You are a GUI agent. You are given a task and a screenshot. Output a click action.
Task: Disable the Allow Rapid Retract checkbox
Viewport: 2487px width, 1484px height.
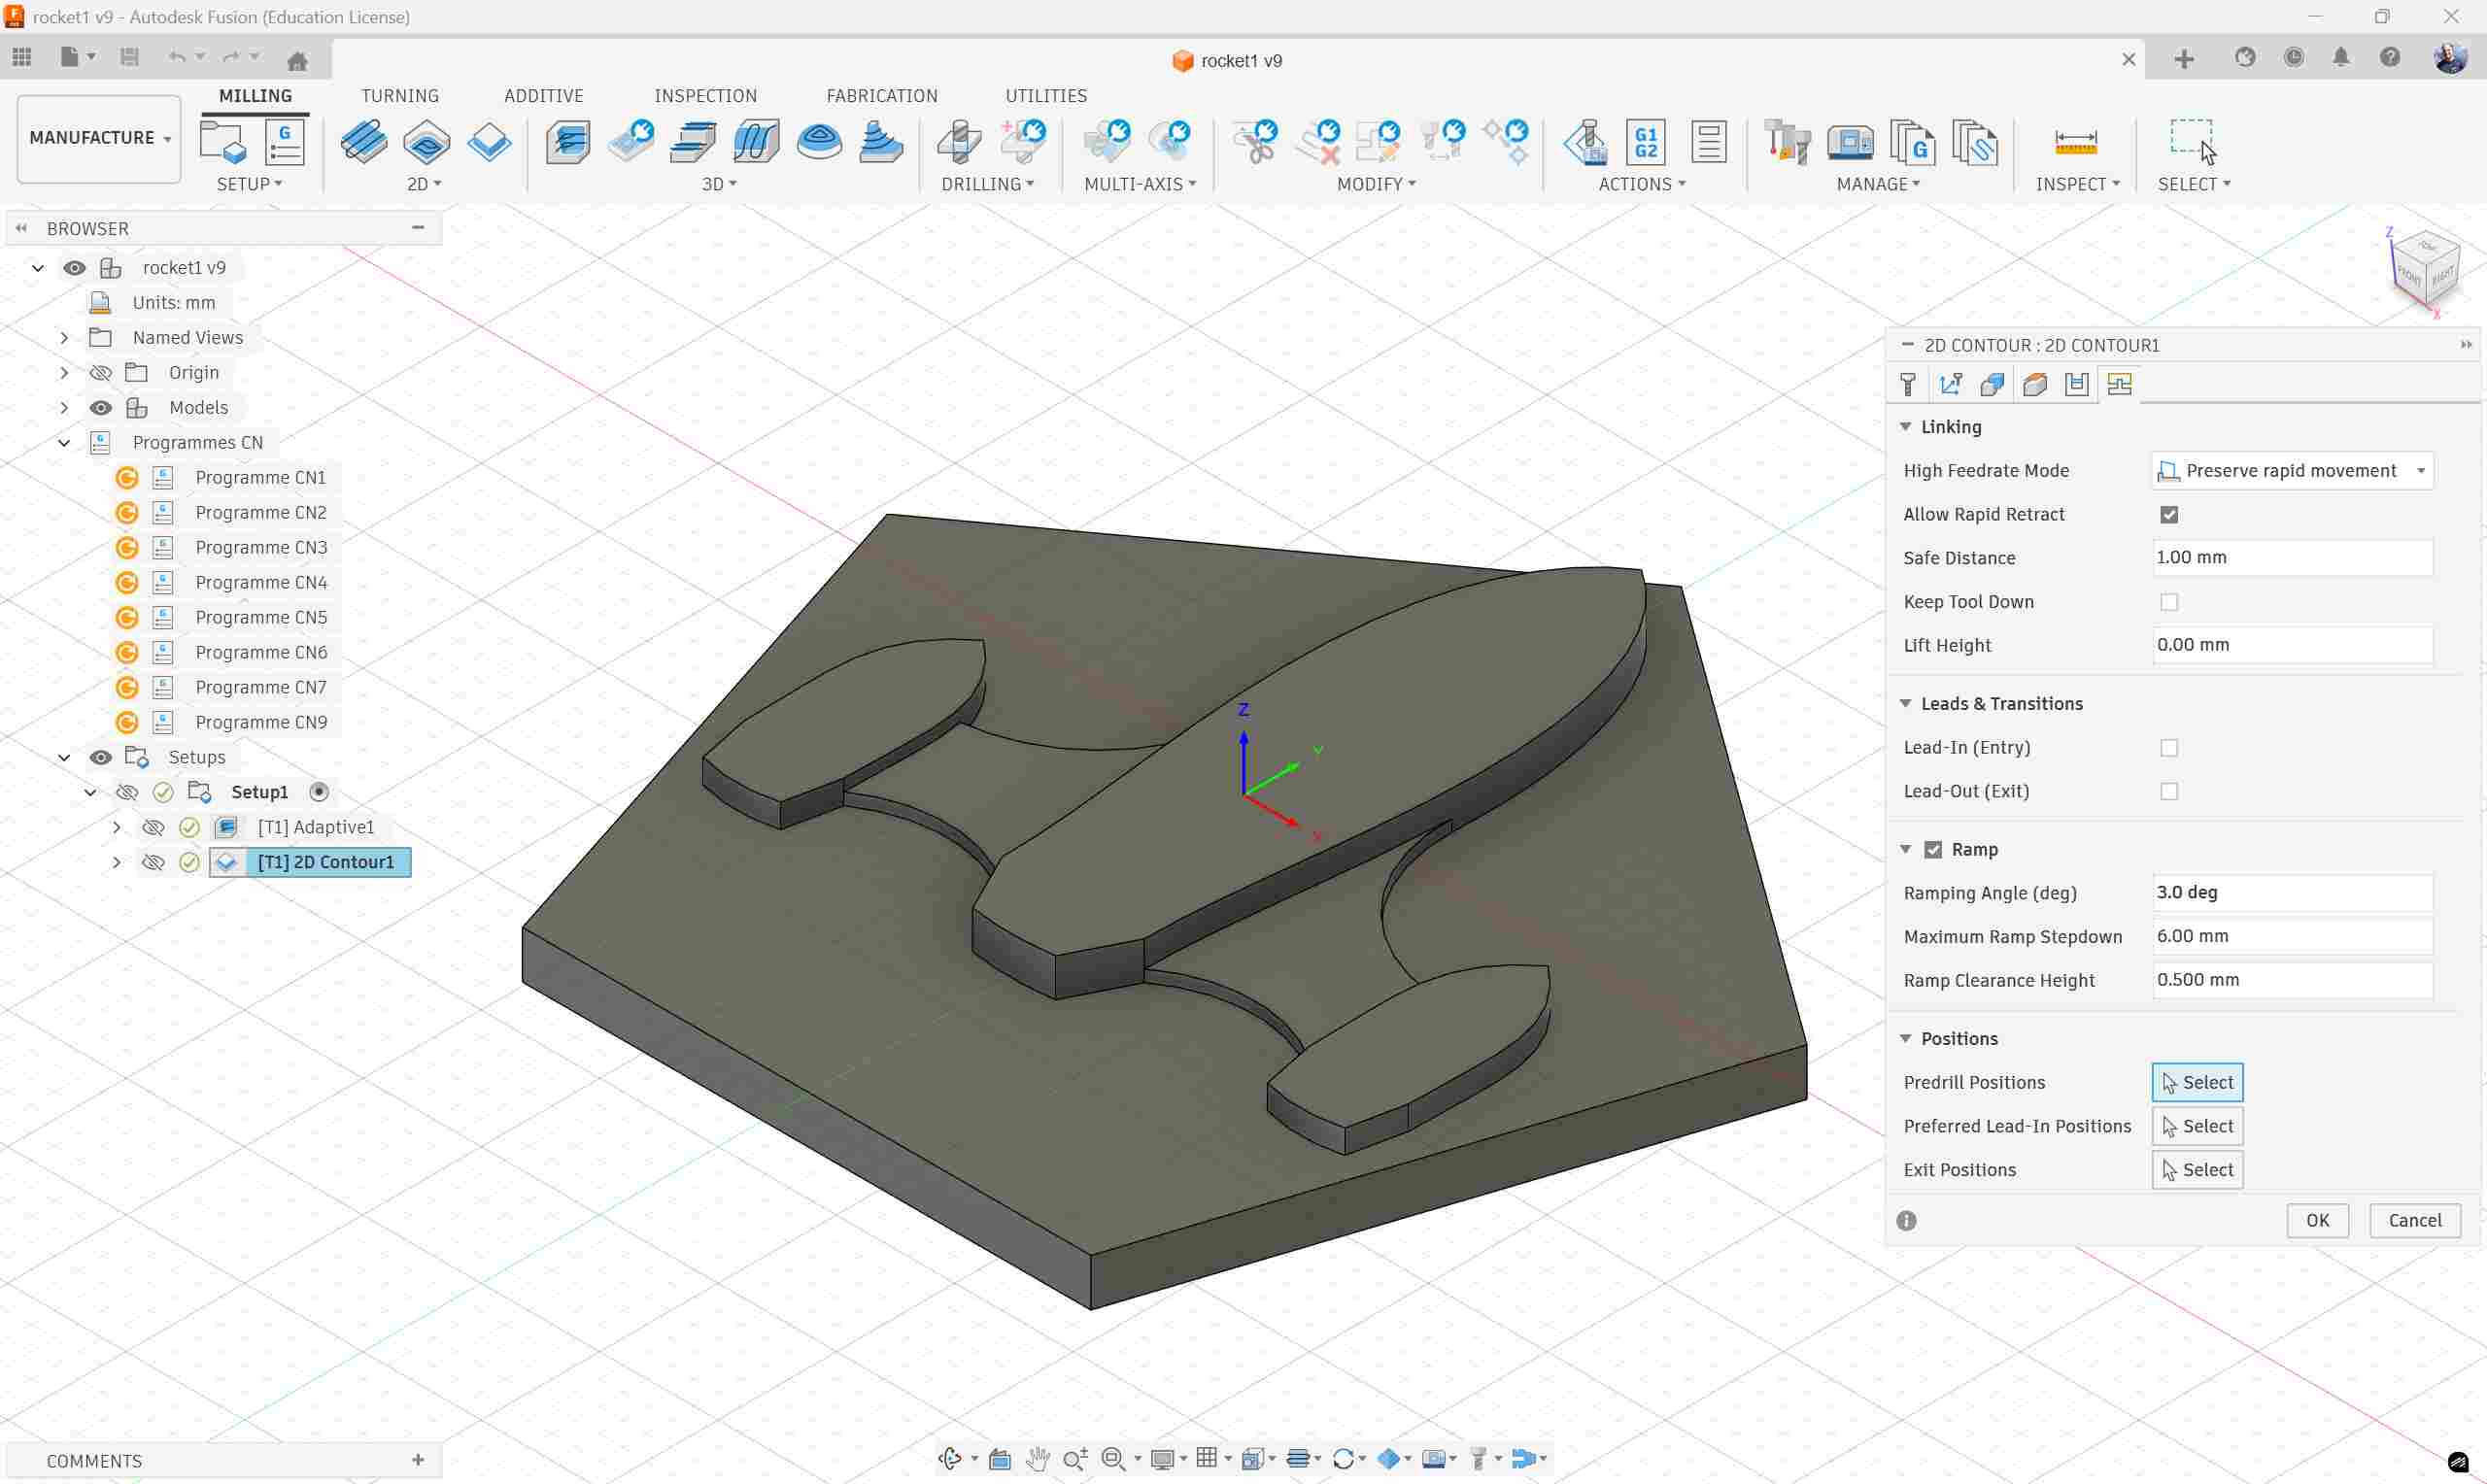[x=2168, y=514]
